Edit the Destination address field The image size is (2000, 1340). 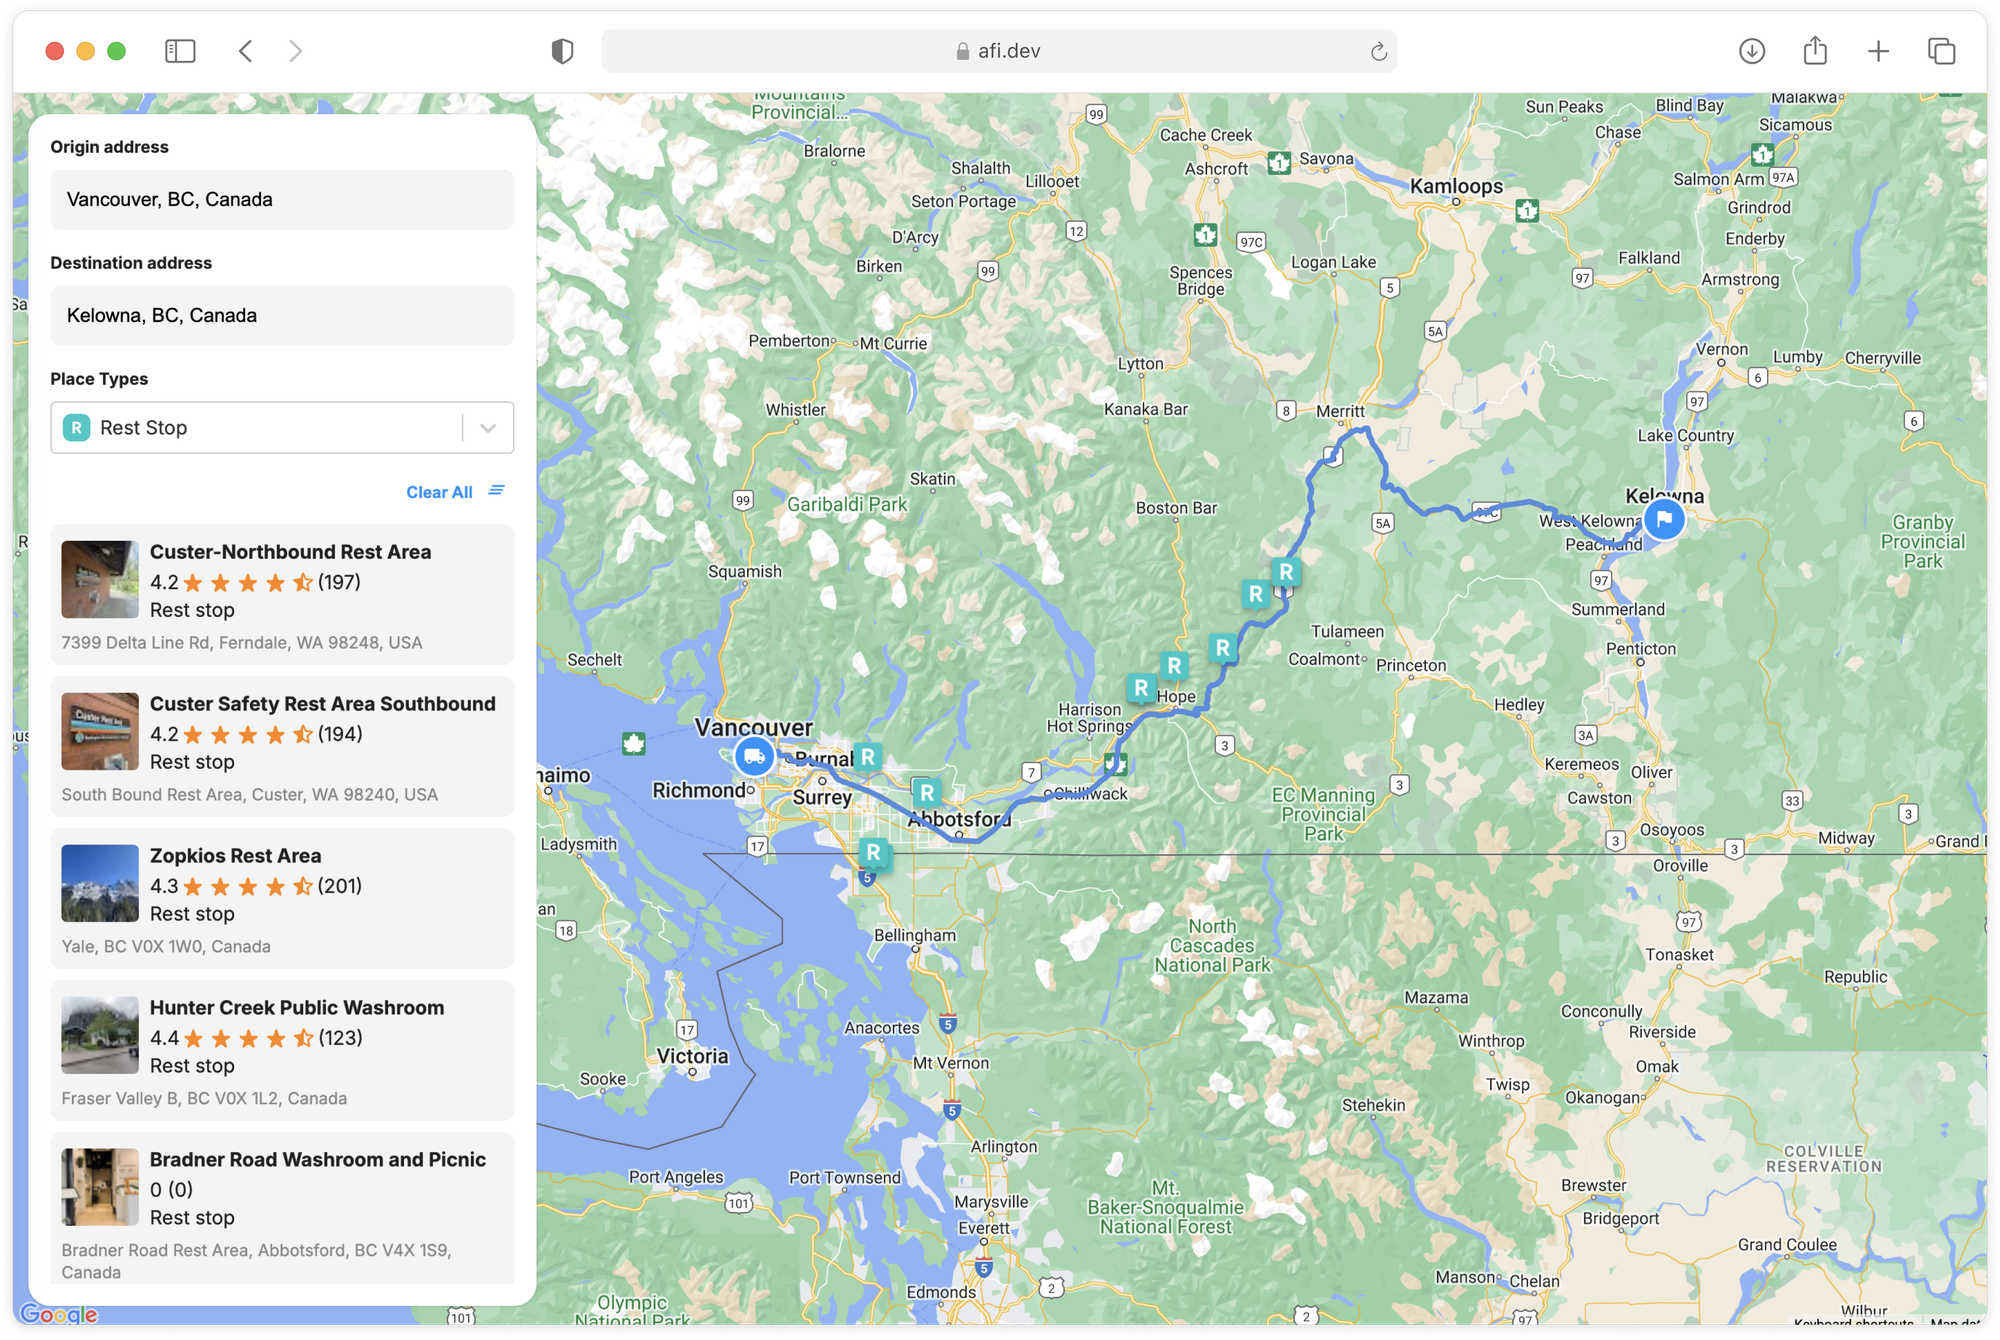tap(283, 315)
